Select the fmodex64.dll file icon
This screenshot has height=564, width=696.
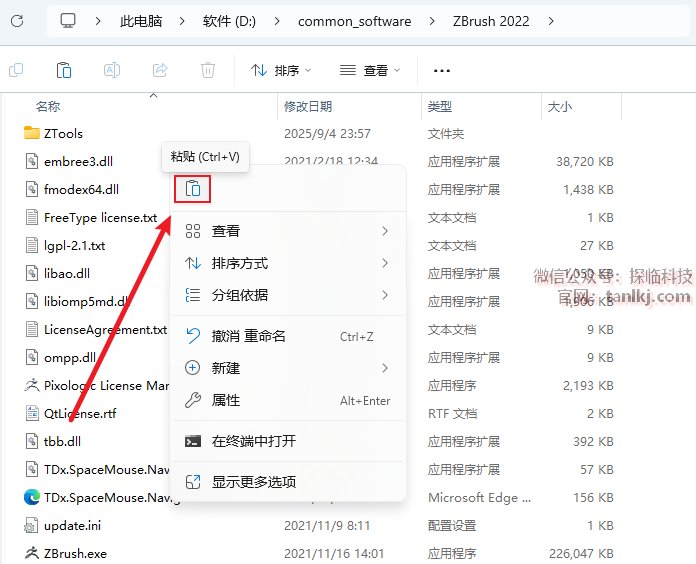coord(32,189)
